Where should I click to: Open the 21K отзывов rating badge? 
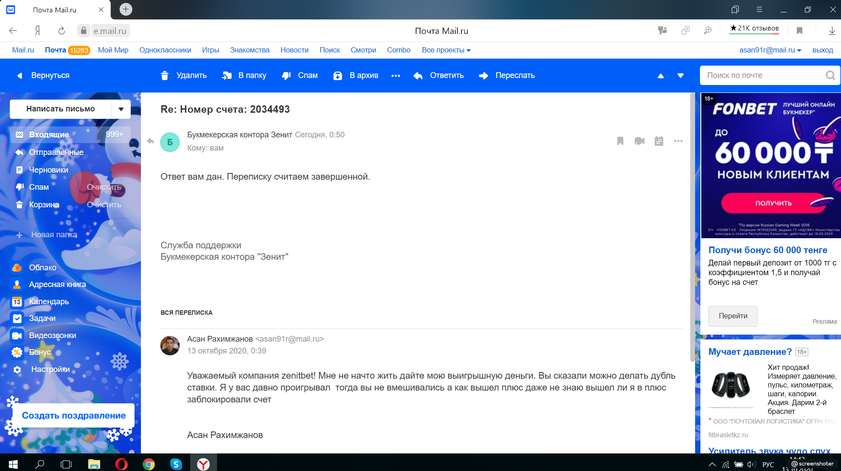754,29
